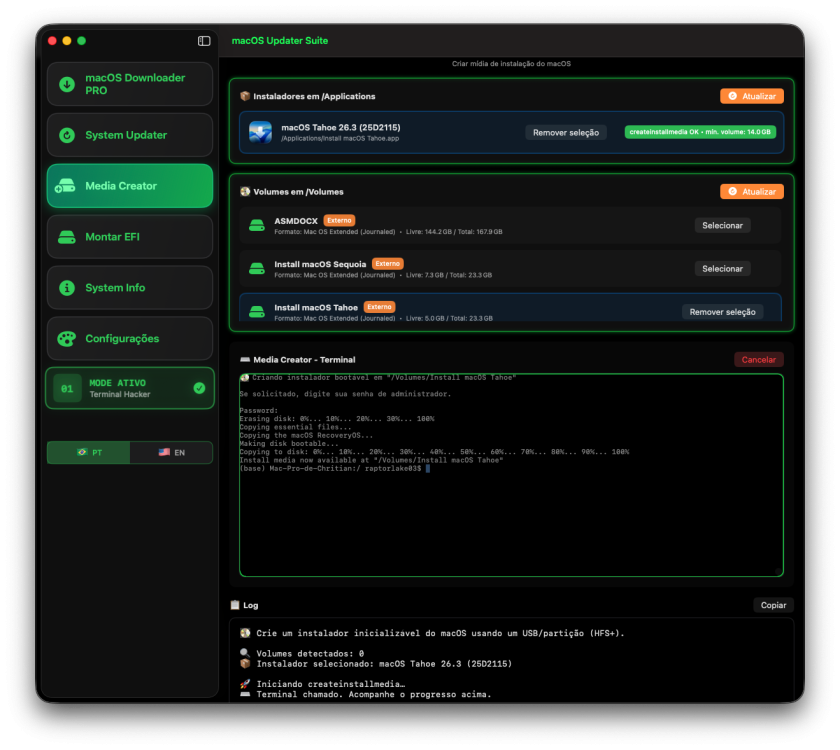Click the rocket icon in the log

pyautogui.click(x=245, y=684)
